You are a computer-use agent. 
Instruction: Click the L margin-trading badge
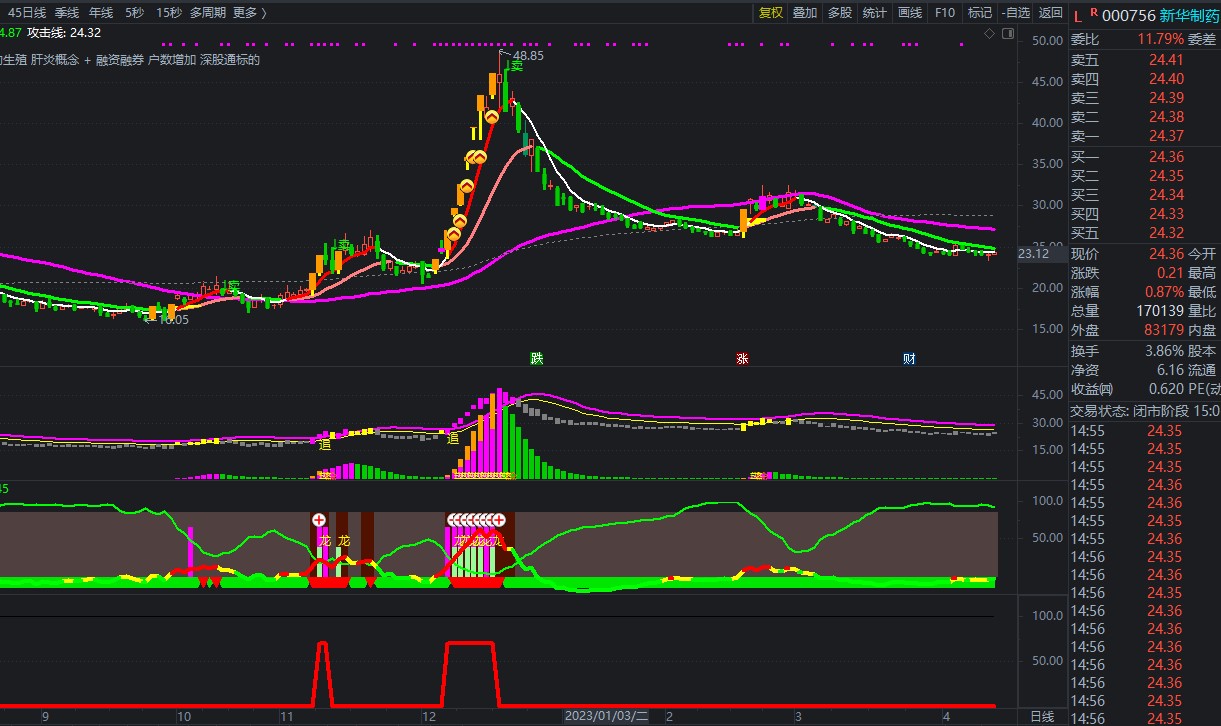(x=1077, y=16)
